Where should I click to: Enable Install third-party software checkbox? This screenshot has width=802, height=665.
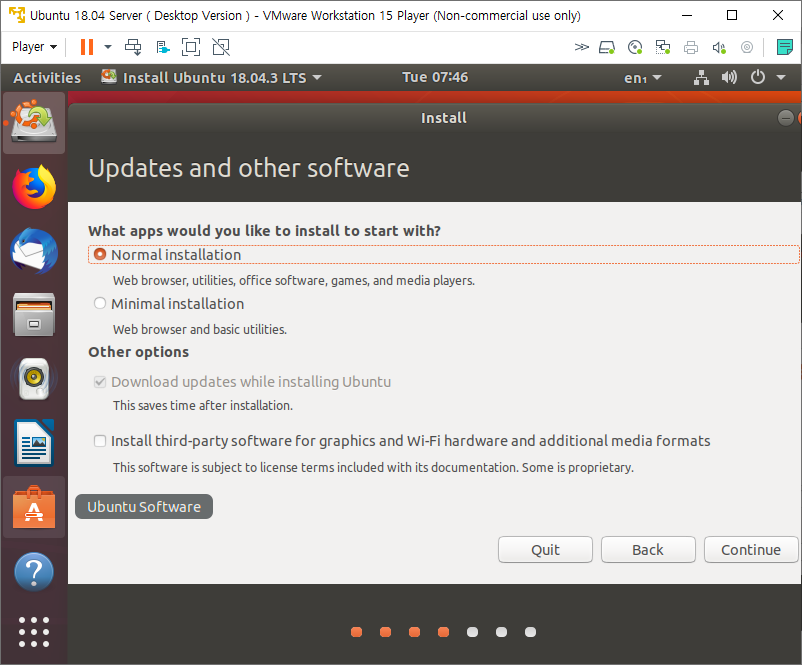(100, 441)
